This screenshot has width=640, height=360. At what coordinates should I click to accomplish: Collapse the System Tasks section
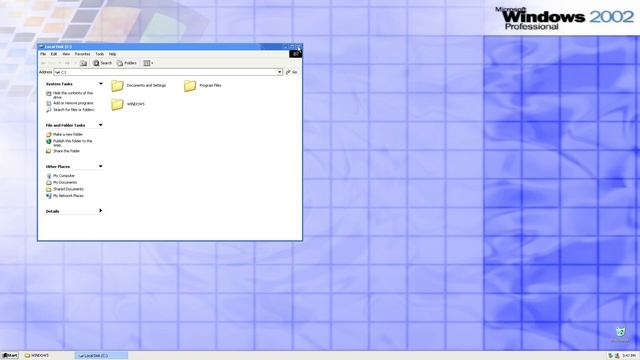pyautogui.click(x=100, y=84)
